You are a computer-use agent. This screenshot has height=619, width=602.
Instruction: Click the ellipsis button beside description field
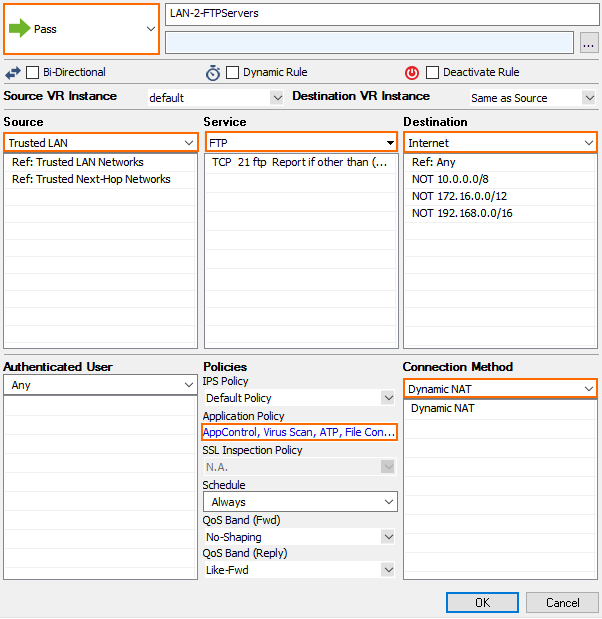pos(588,42)
